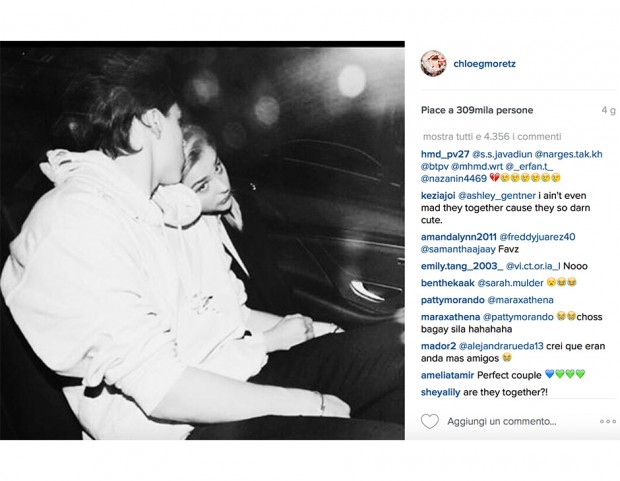Show all 4.356 comments link

[492, 136]
